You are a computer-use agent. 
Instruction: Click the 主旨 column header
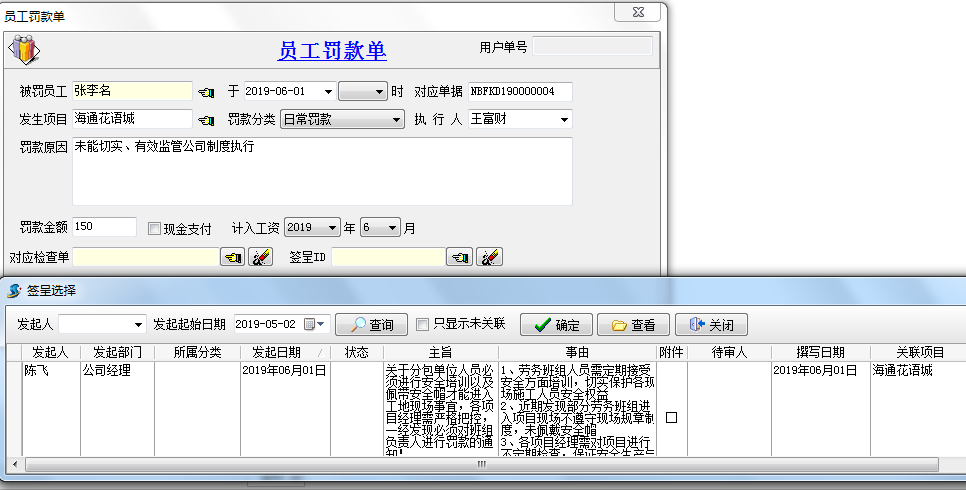coord(440,352)
